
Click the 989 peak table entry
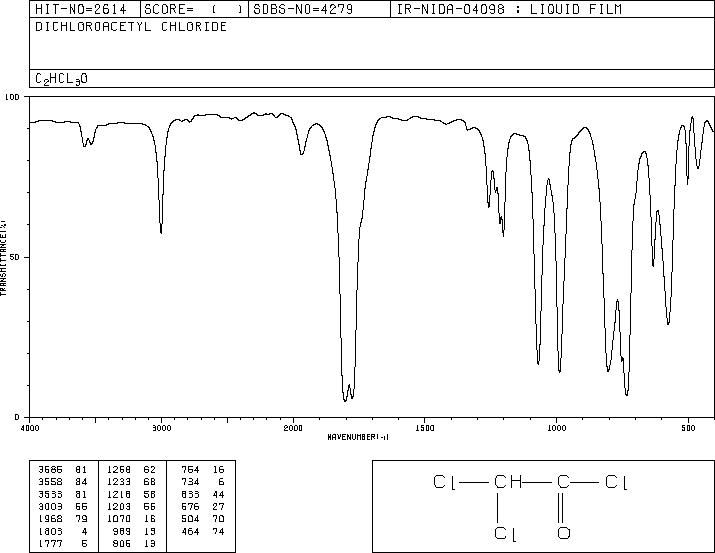click(x=134, y=532)
